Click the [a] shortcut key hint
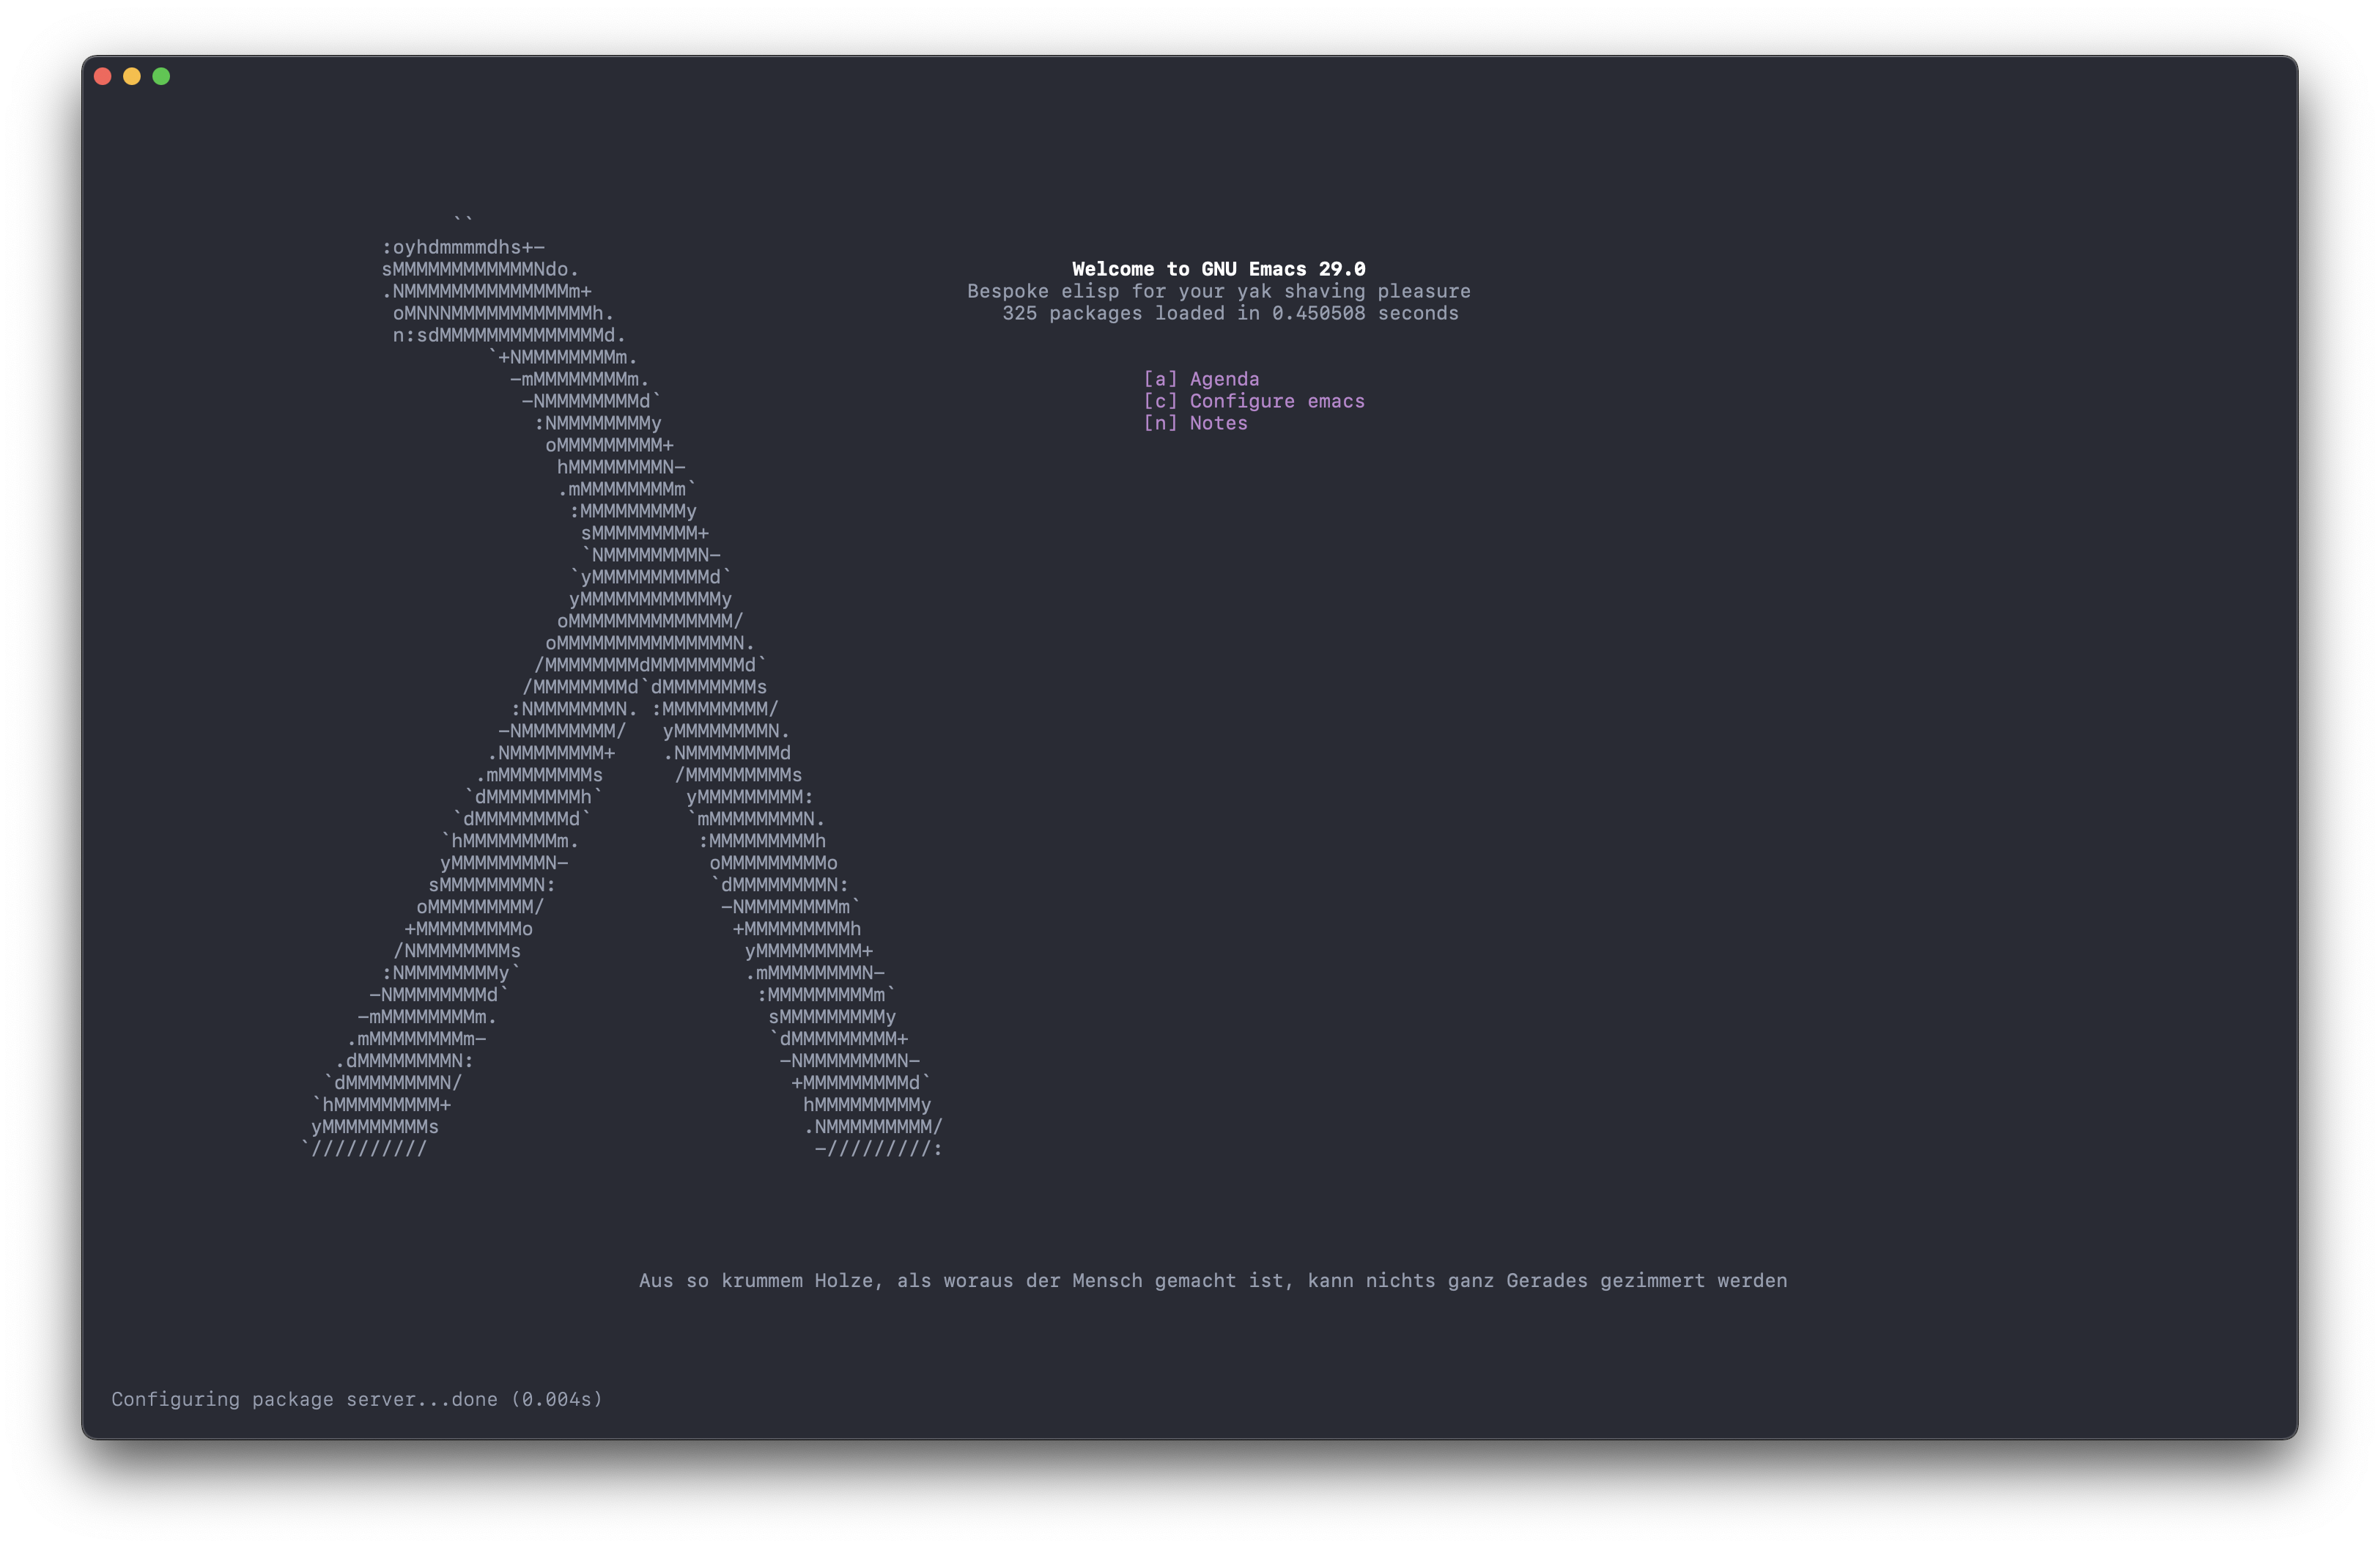The width and height of the screenshot is (2380, 1548). pyautogui.click(x=1160, y=379)
